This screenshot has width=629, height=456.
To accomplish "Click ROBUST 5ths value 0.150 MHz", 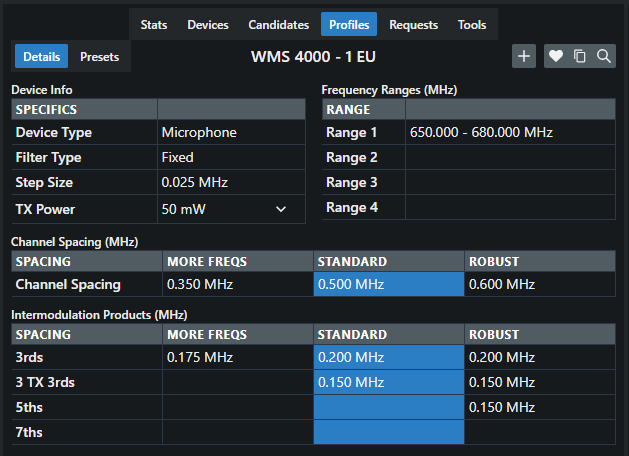I will pyautogui.click(x=540, y=407).
